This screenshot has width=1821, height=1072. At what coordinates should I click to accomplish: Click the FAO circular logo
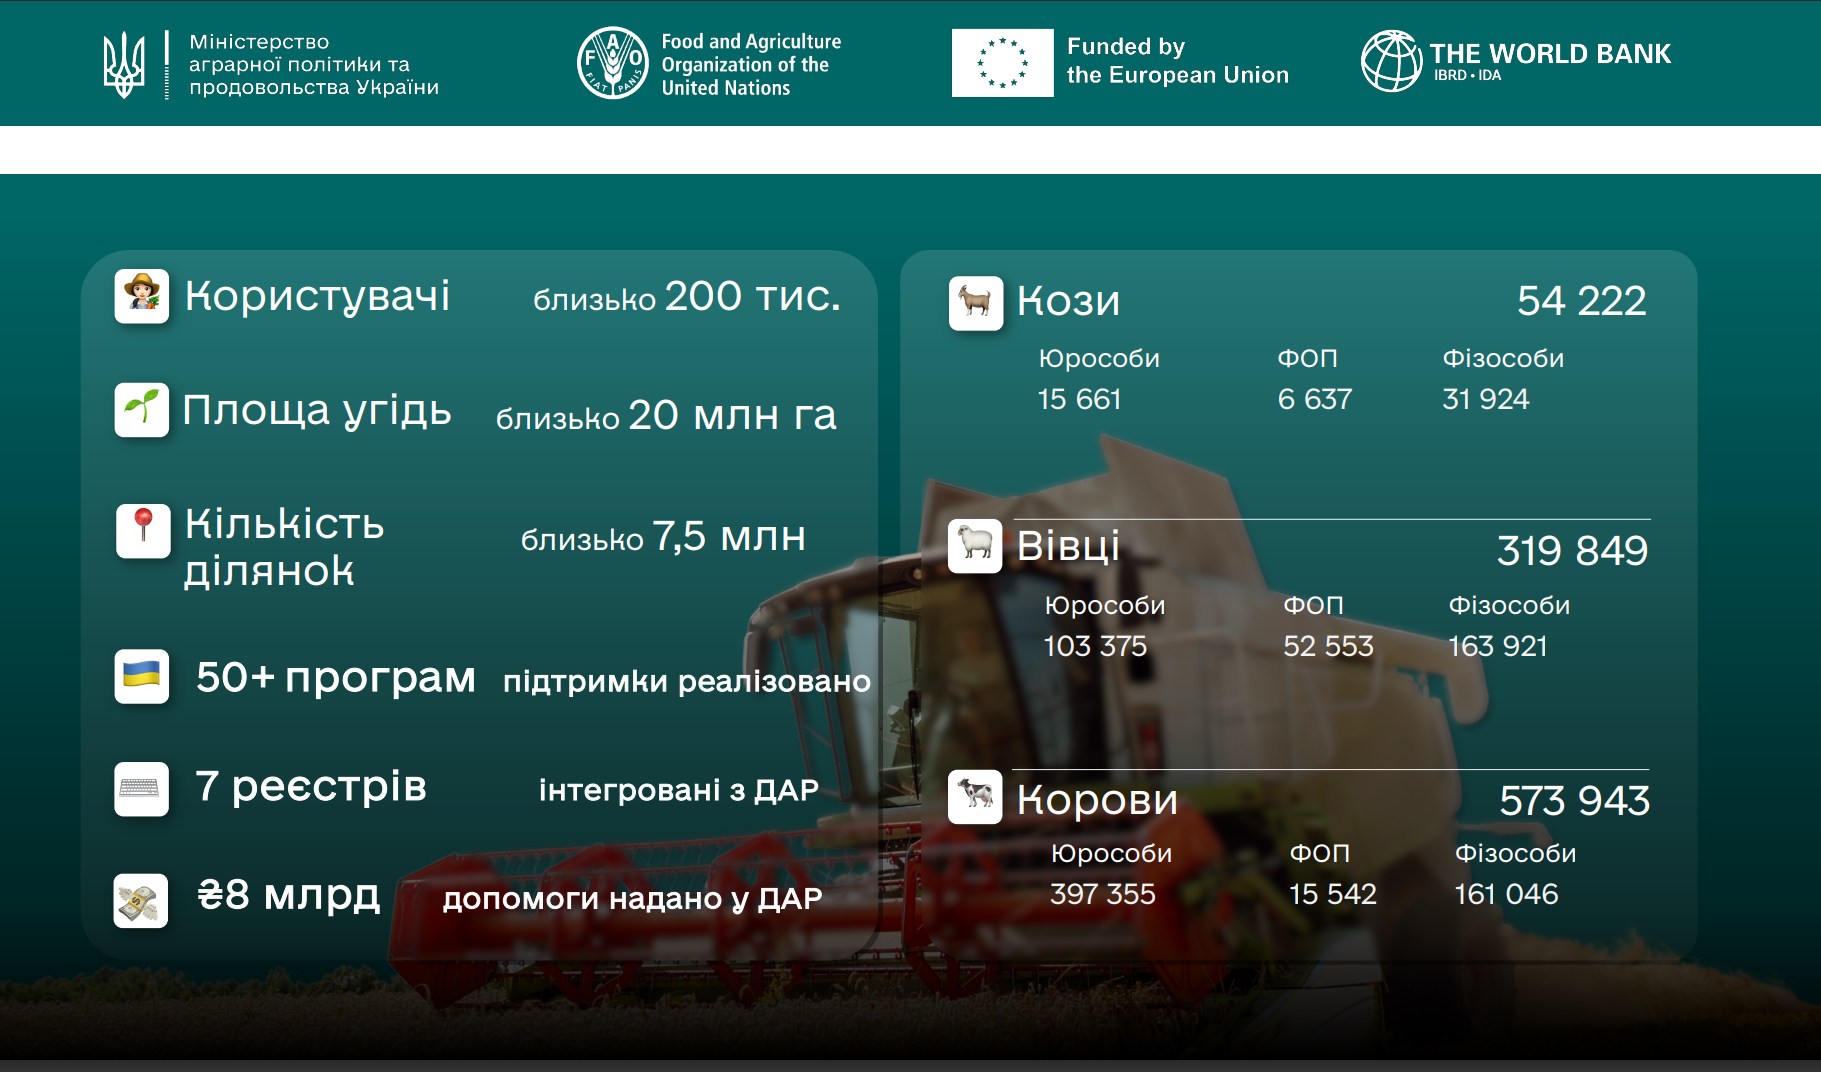[x=613, y=63]
